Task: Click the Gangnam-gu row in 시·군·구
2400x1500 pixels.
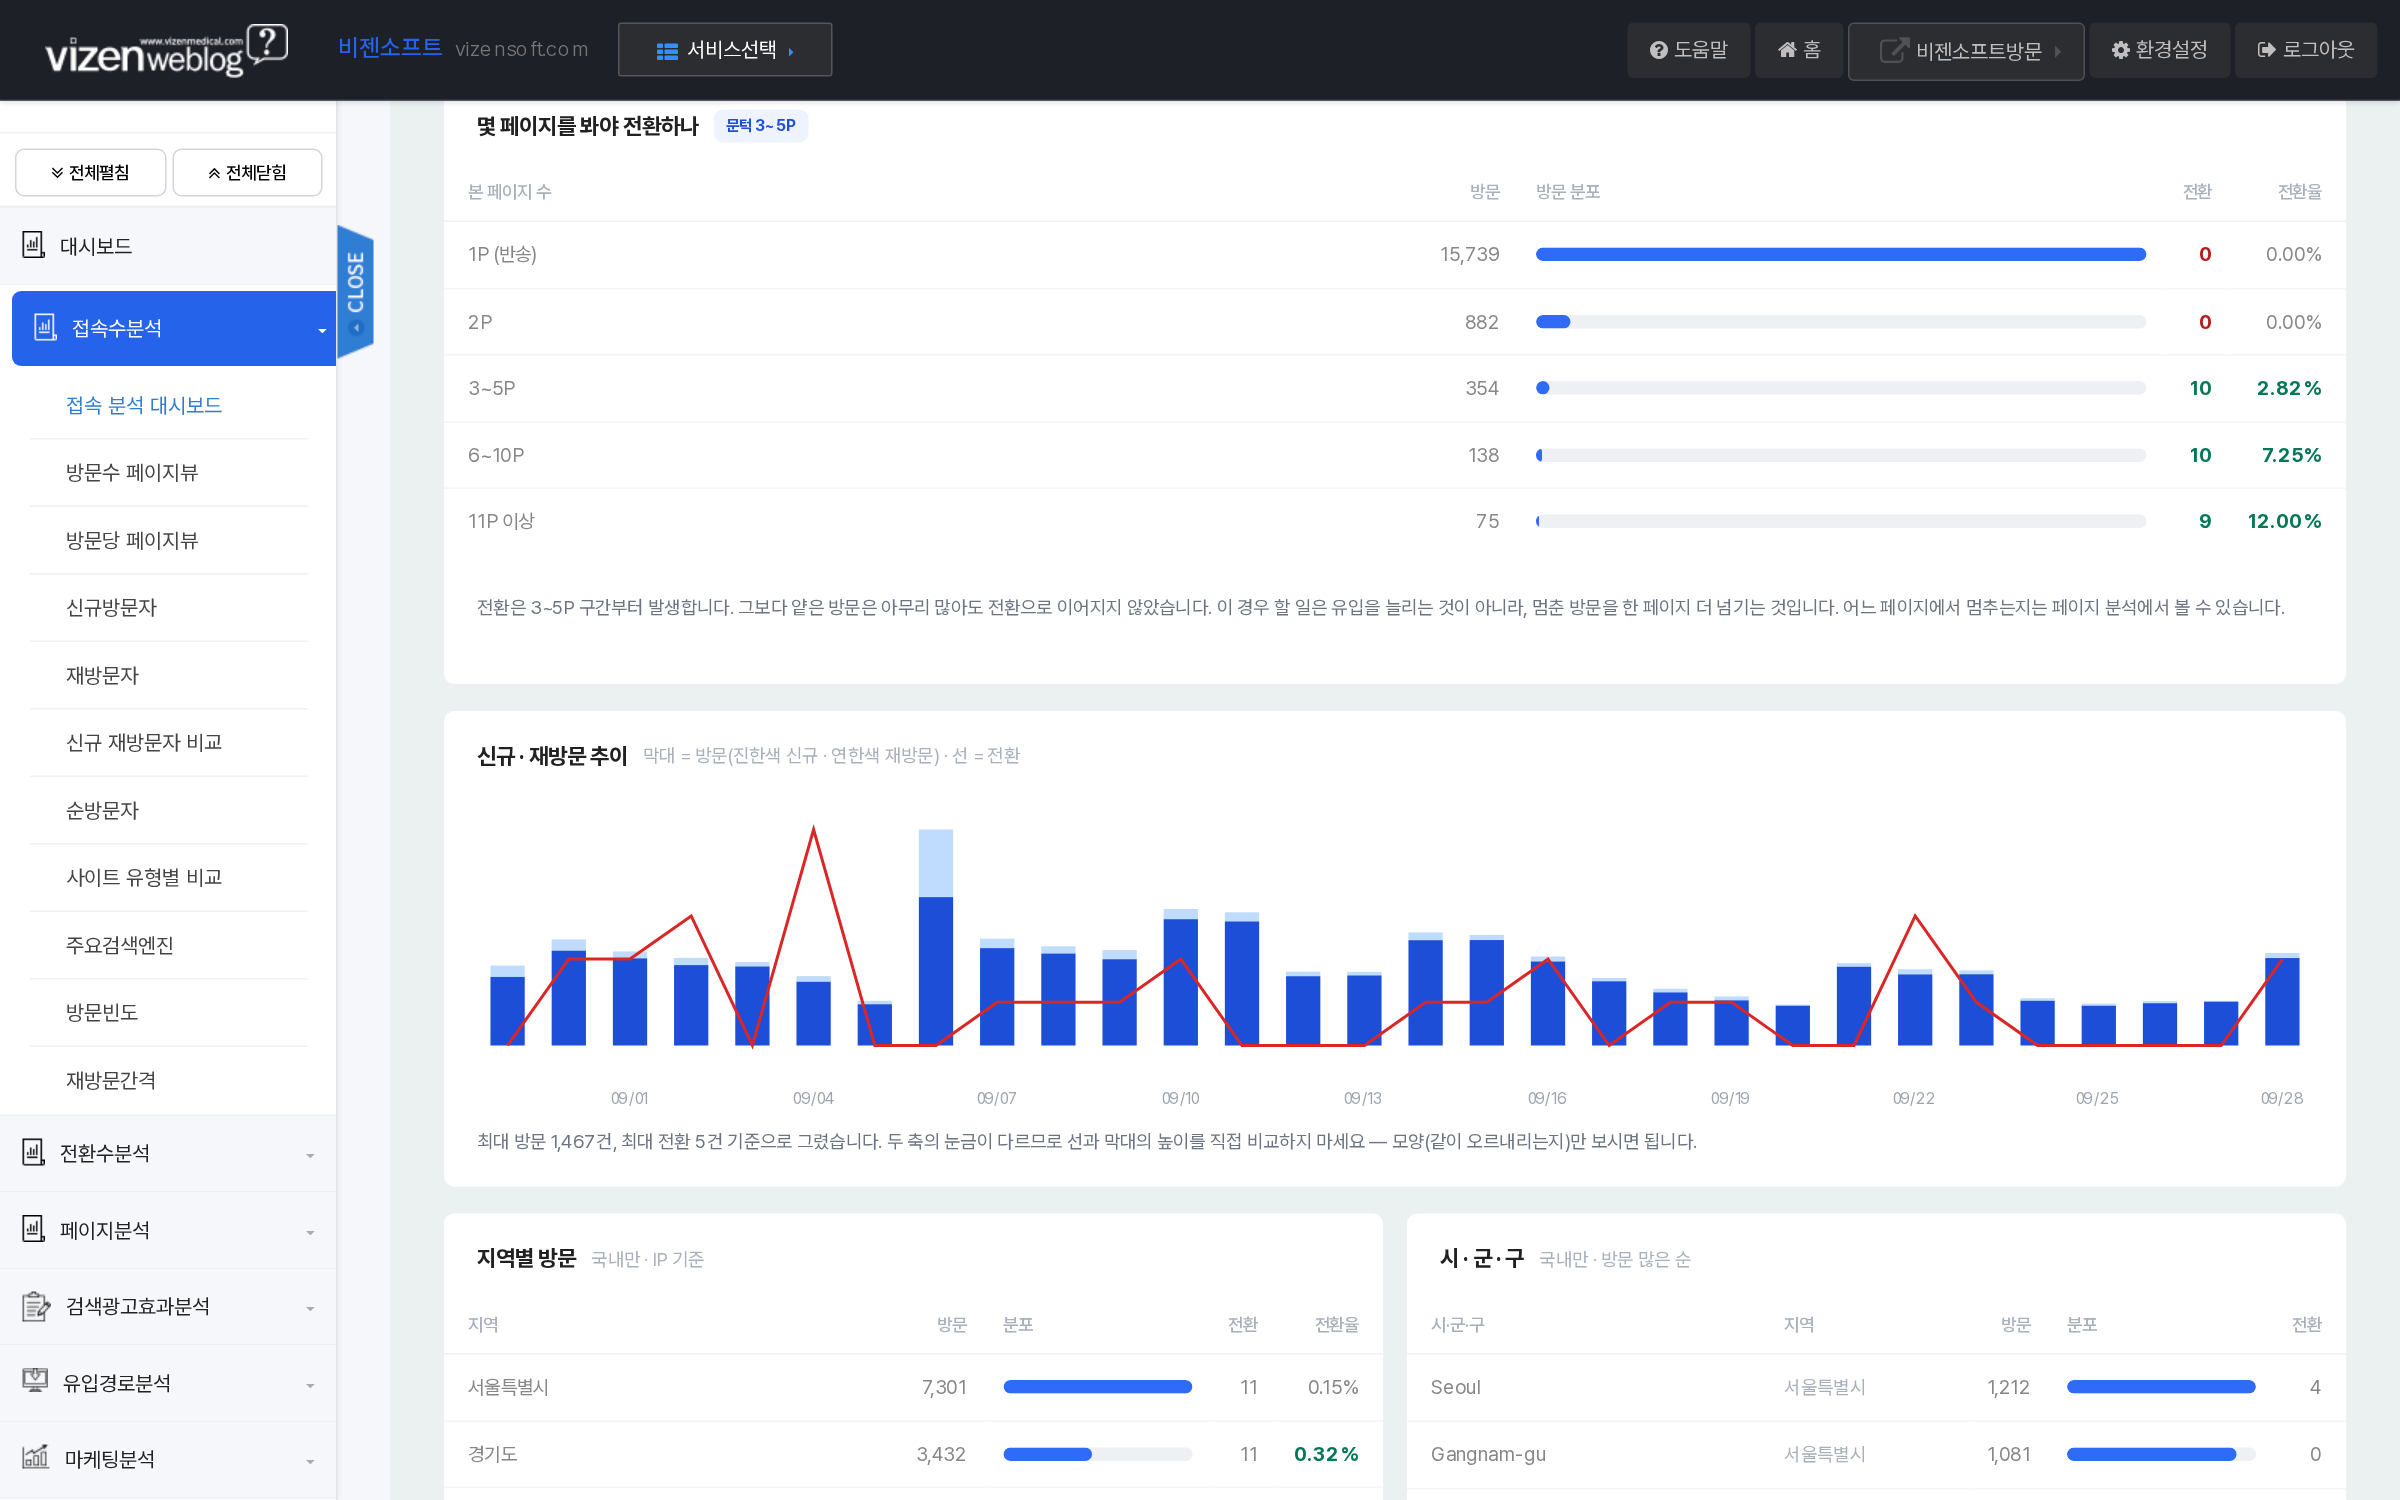Action: pyautogui.click(x=1876, y=1455)
